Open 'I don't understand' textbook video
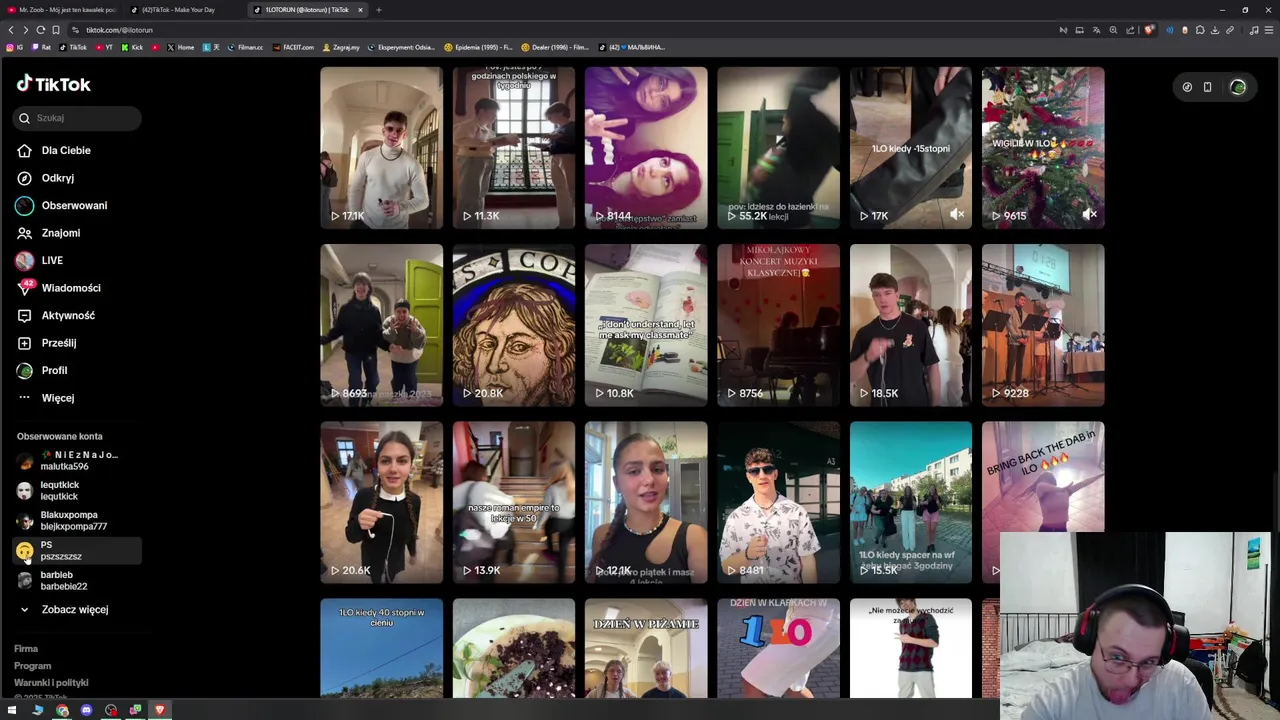Image resolution: width=1280 pixels, height=720 pixels. [x=646, y=325]
